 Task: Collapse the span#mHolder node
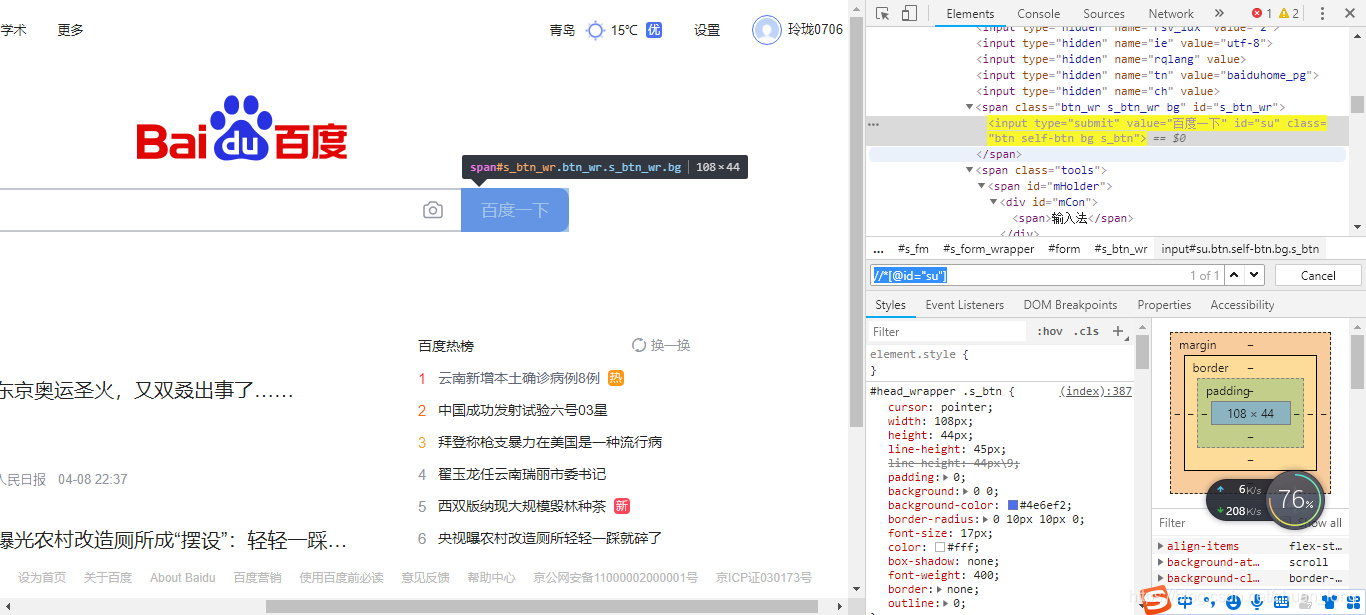click(x=981, y=187)
